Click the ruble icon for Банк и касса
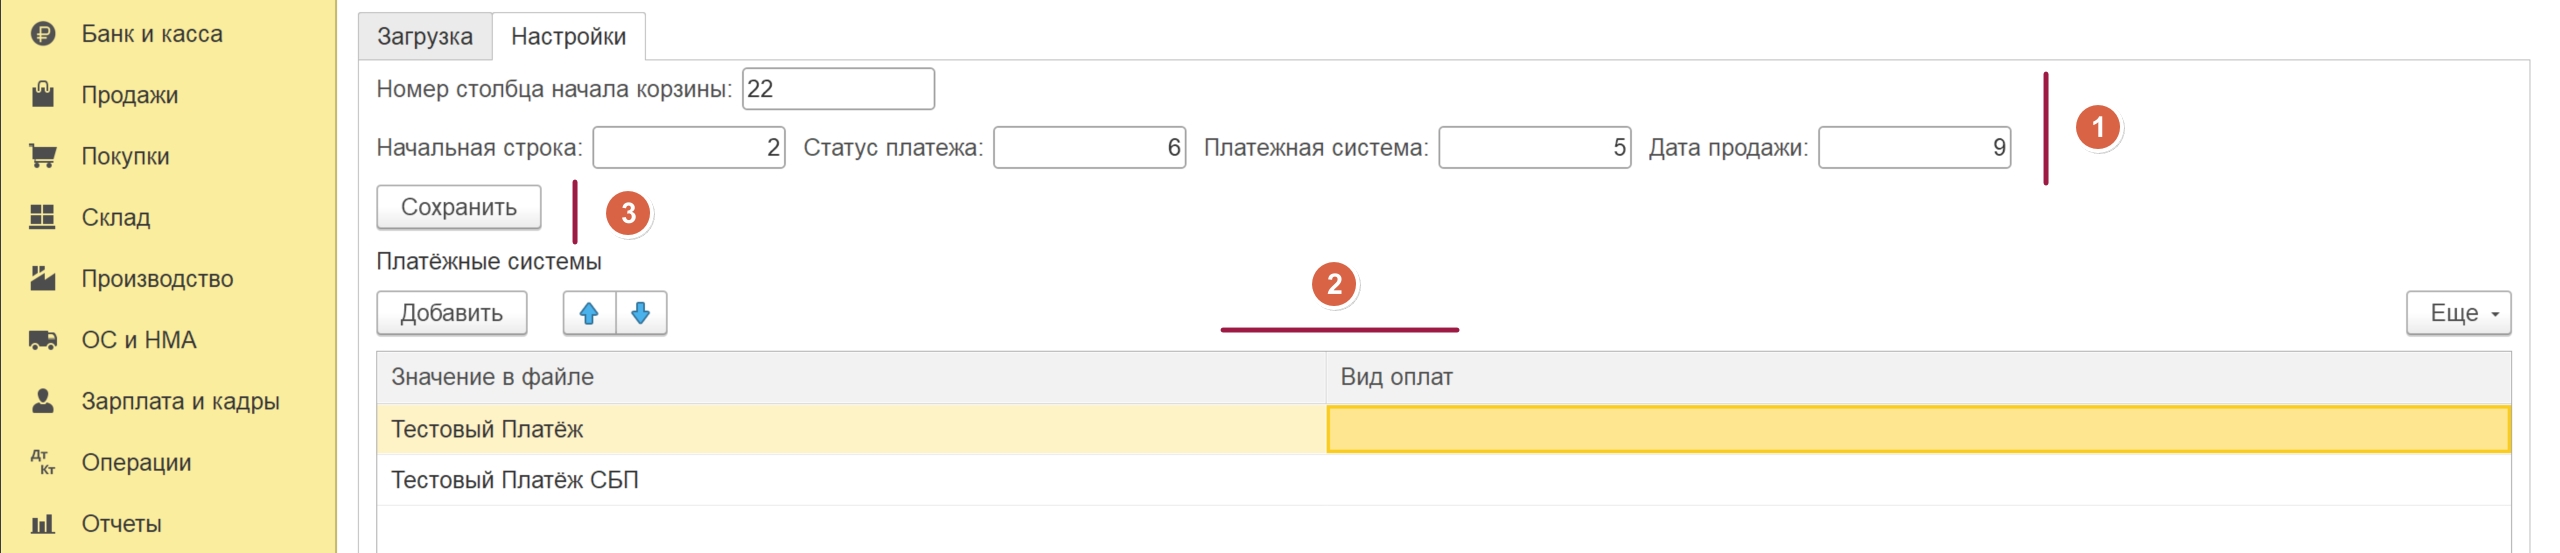The image size is (2560, 553). pos(42,34)
